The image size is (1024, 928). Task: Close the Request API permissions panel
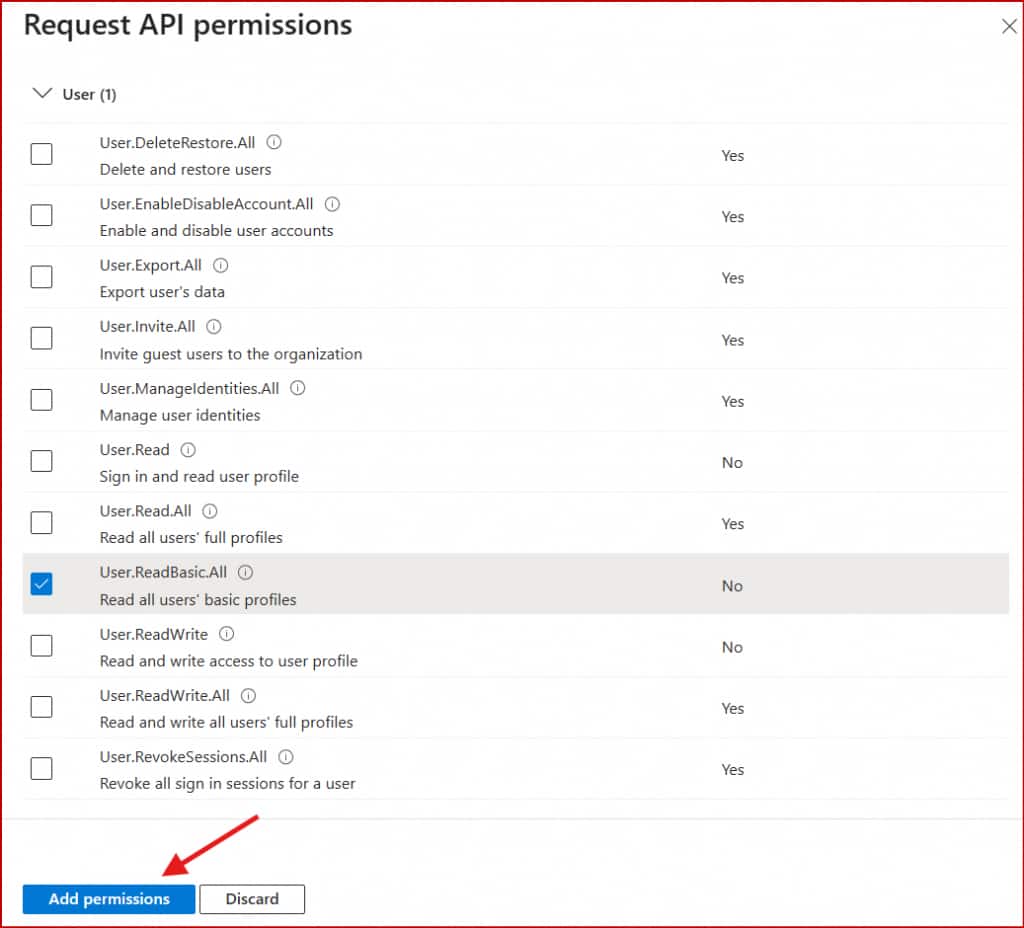pos(1009,27)
